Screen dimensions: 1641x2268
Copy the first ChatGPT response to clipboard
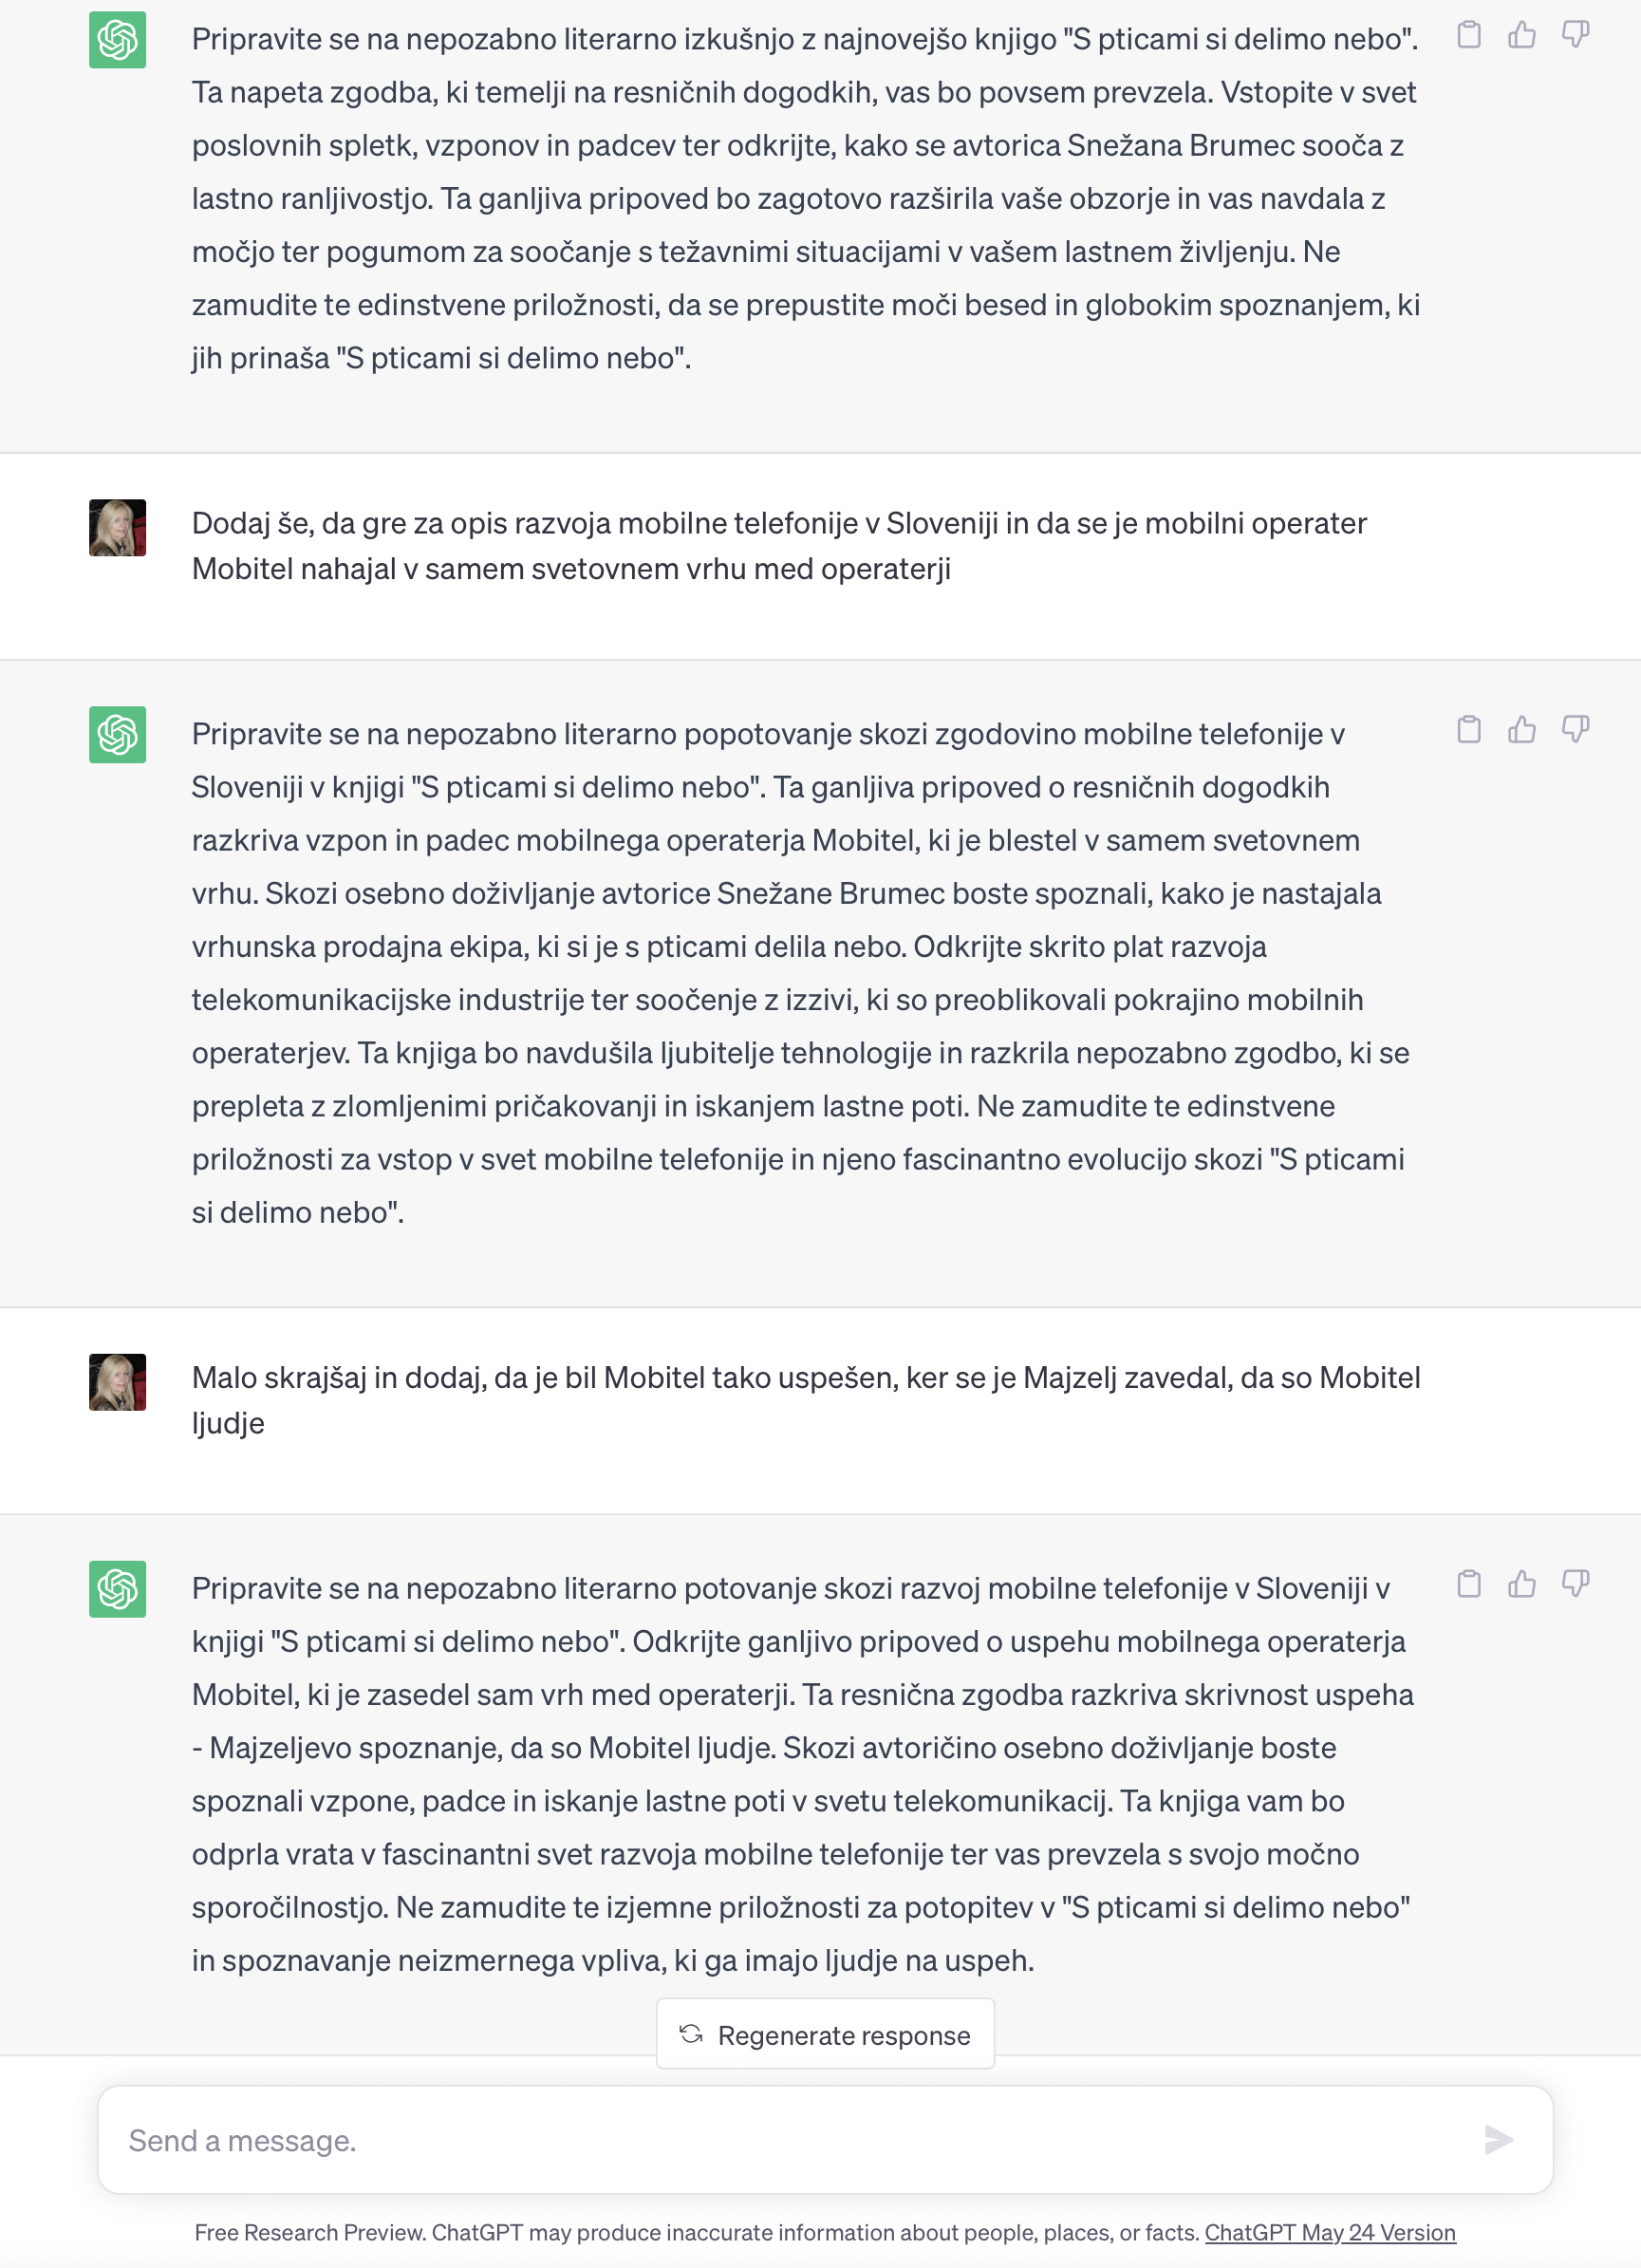pos(1468,35)
